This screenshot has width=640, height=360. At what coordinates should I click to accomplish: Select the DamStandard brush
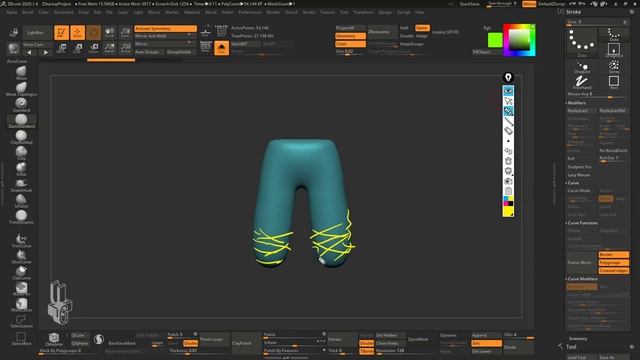click(x=21, y=120)
